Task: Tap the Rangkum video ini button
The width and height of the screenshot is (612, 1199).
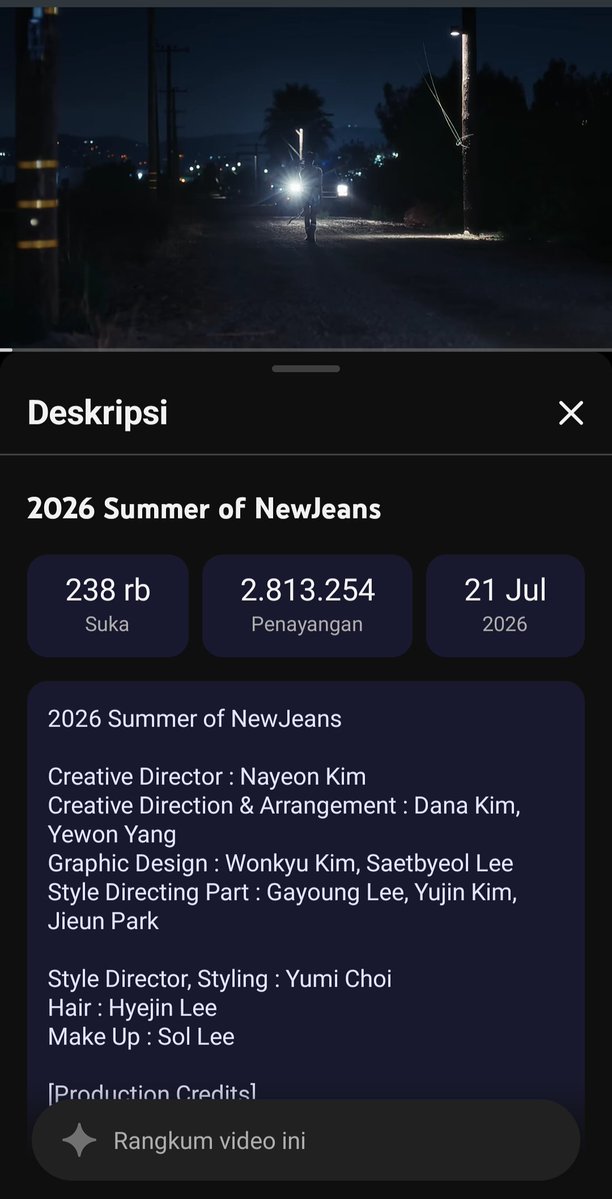Action: pos(306,1140)
